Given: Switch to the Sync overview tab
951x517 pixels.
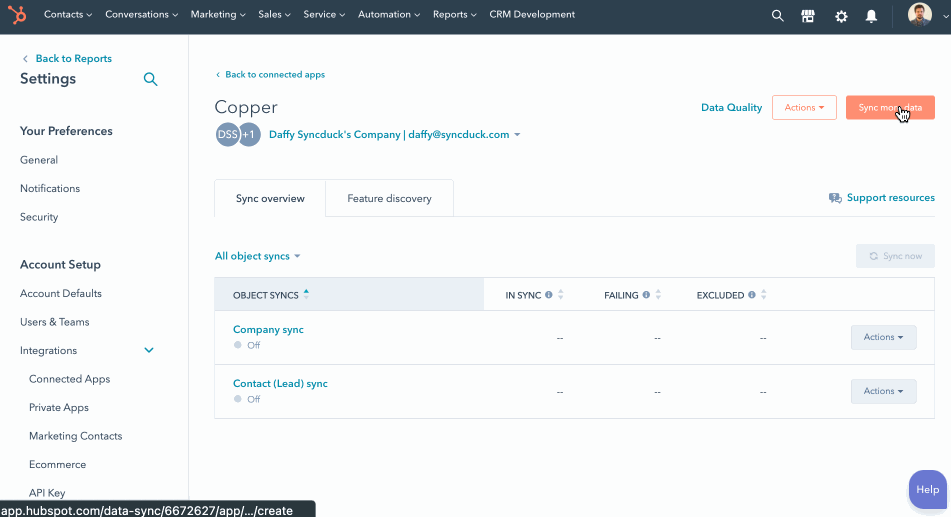Looking at the screenshot, I should point(270,198).
